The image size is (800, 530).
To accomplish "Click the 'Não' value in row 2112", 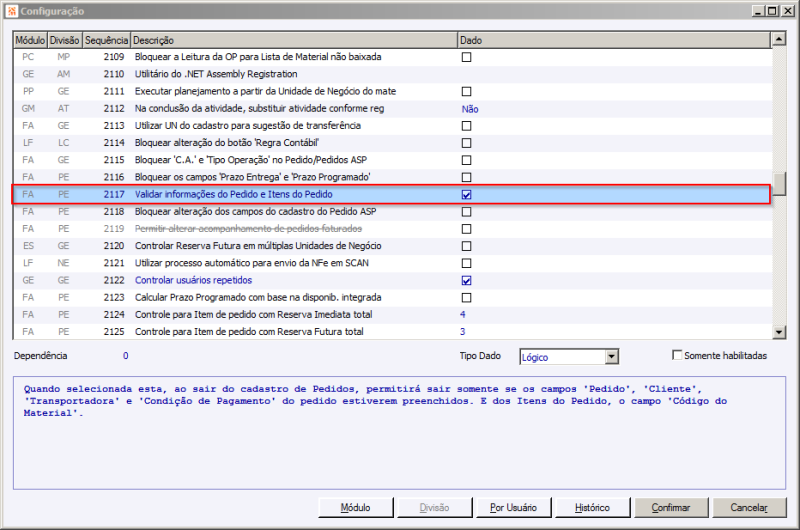I will tap(470, 109).
